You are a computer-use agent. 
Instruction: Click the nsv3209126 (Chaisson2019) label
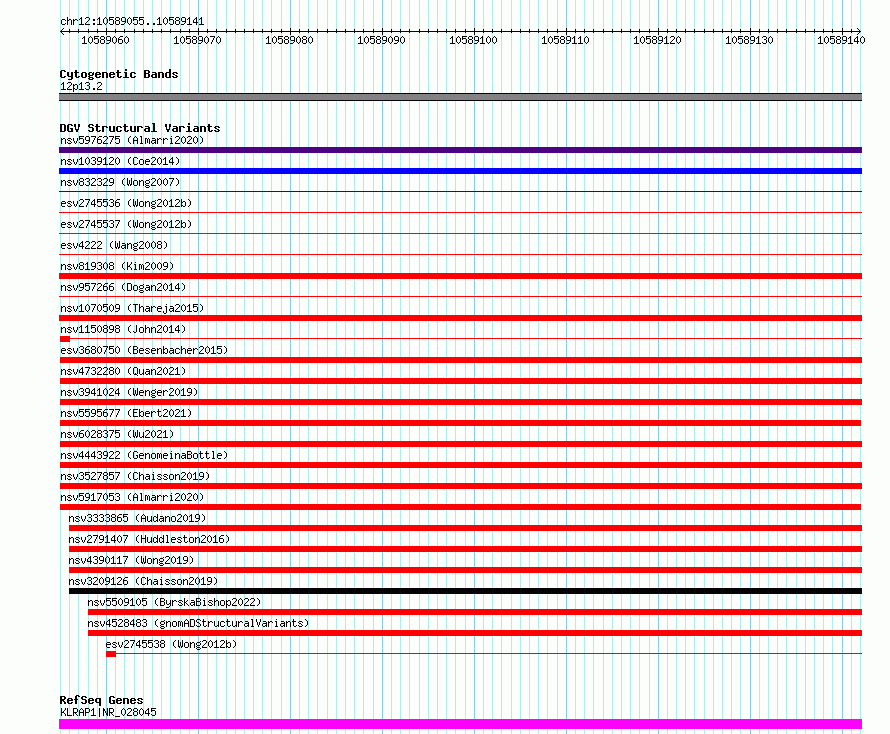[143, 581]
